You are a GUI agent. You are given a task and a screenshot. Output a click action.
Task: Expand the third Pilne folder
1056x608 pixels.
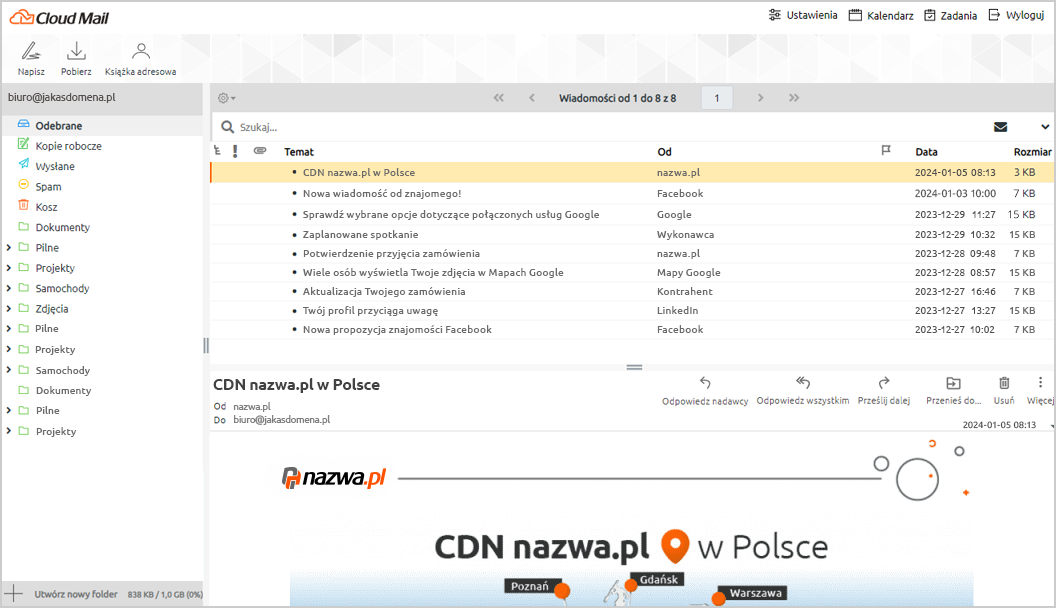pyautogui.click(x=9, y=410)
